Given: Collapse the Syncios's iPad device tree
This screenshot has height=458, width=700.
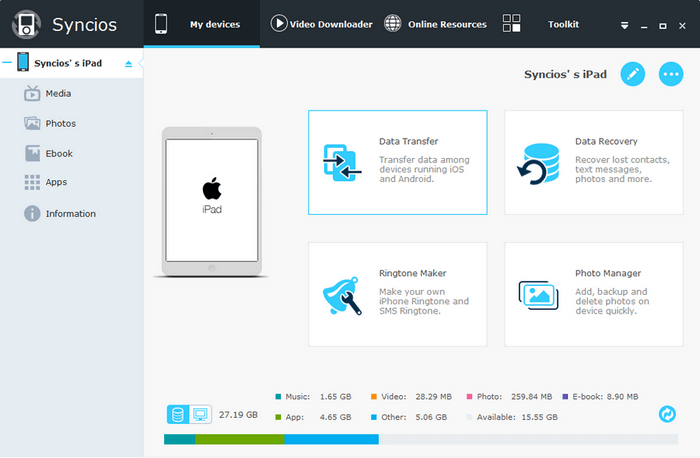Looking at the screenshot, I should pos(128,64).
